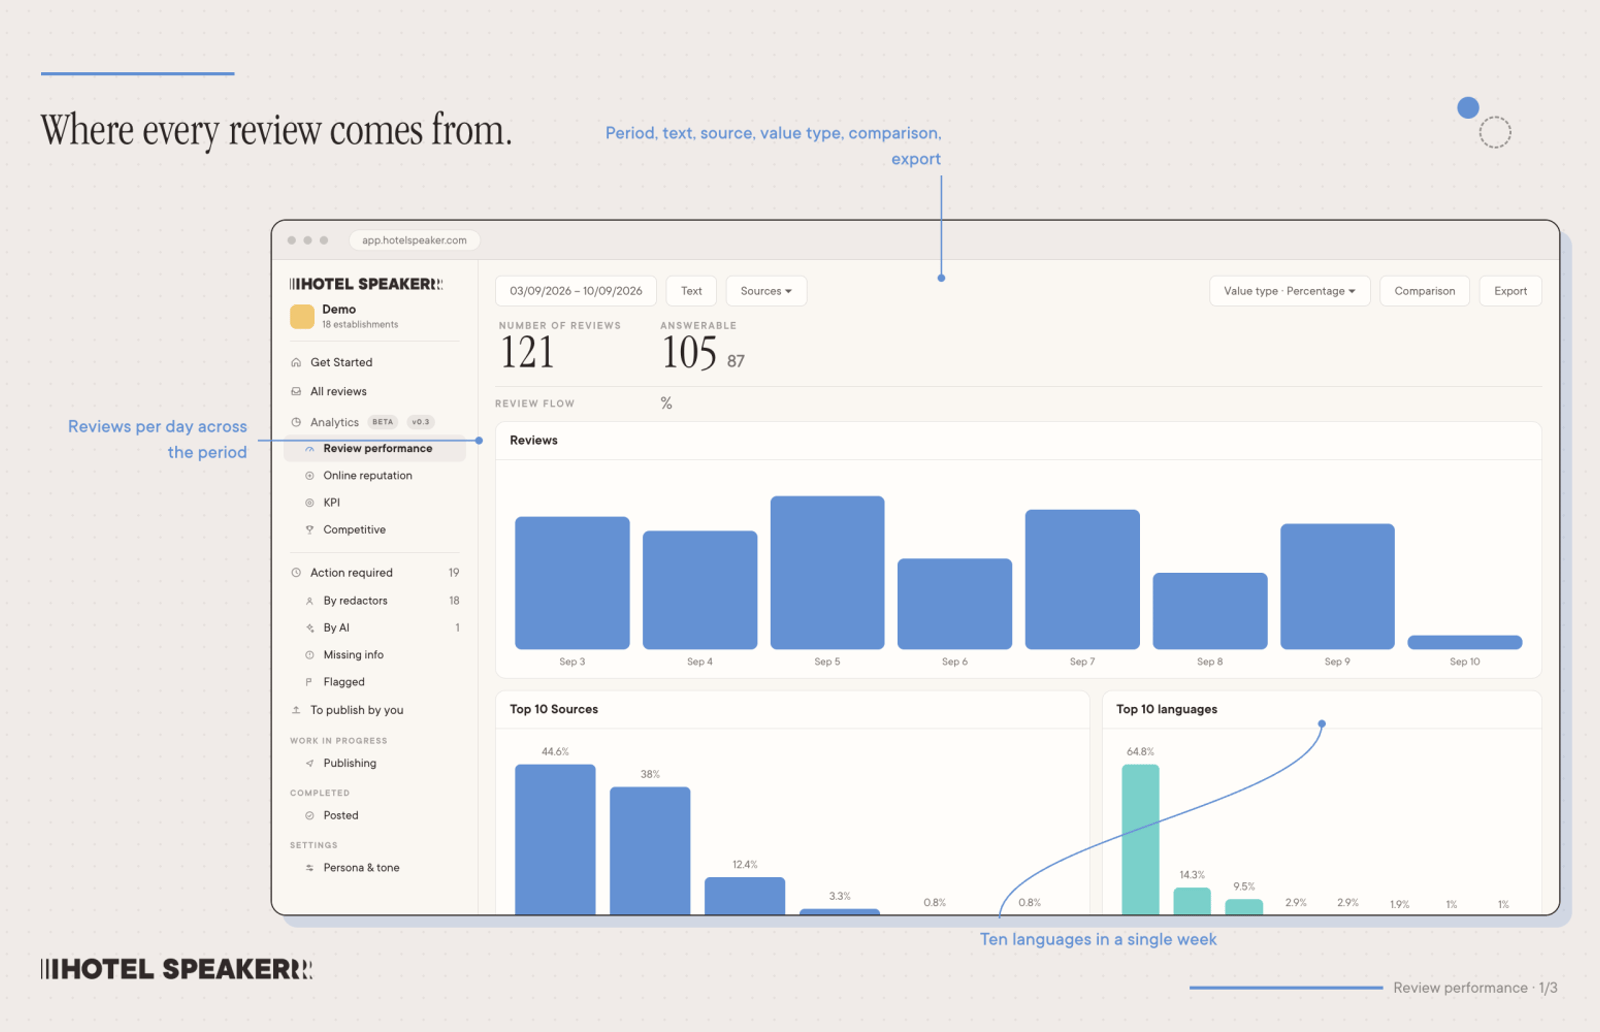
Task: Click the Posted checkmark icon
Action: click(x=310, y=816)
